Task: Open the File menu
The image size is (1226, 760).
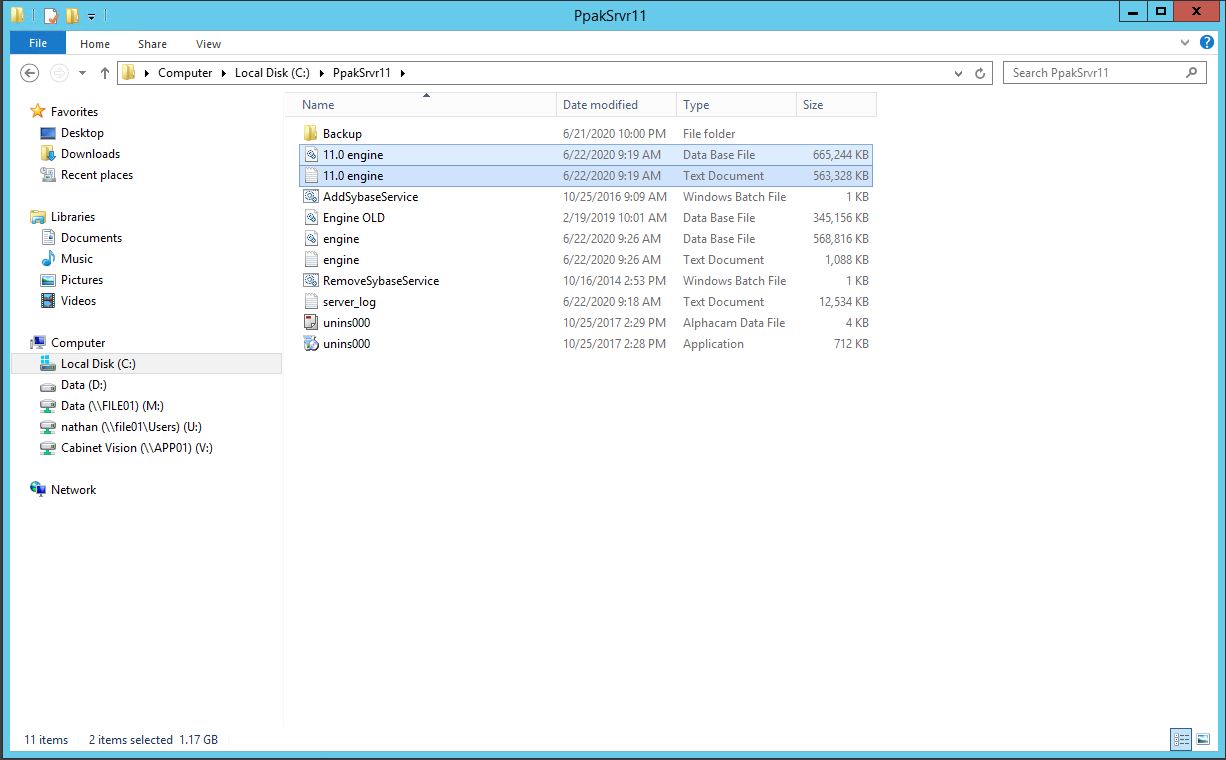Action: click(x=38, y=43)
